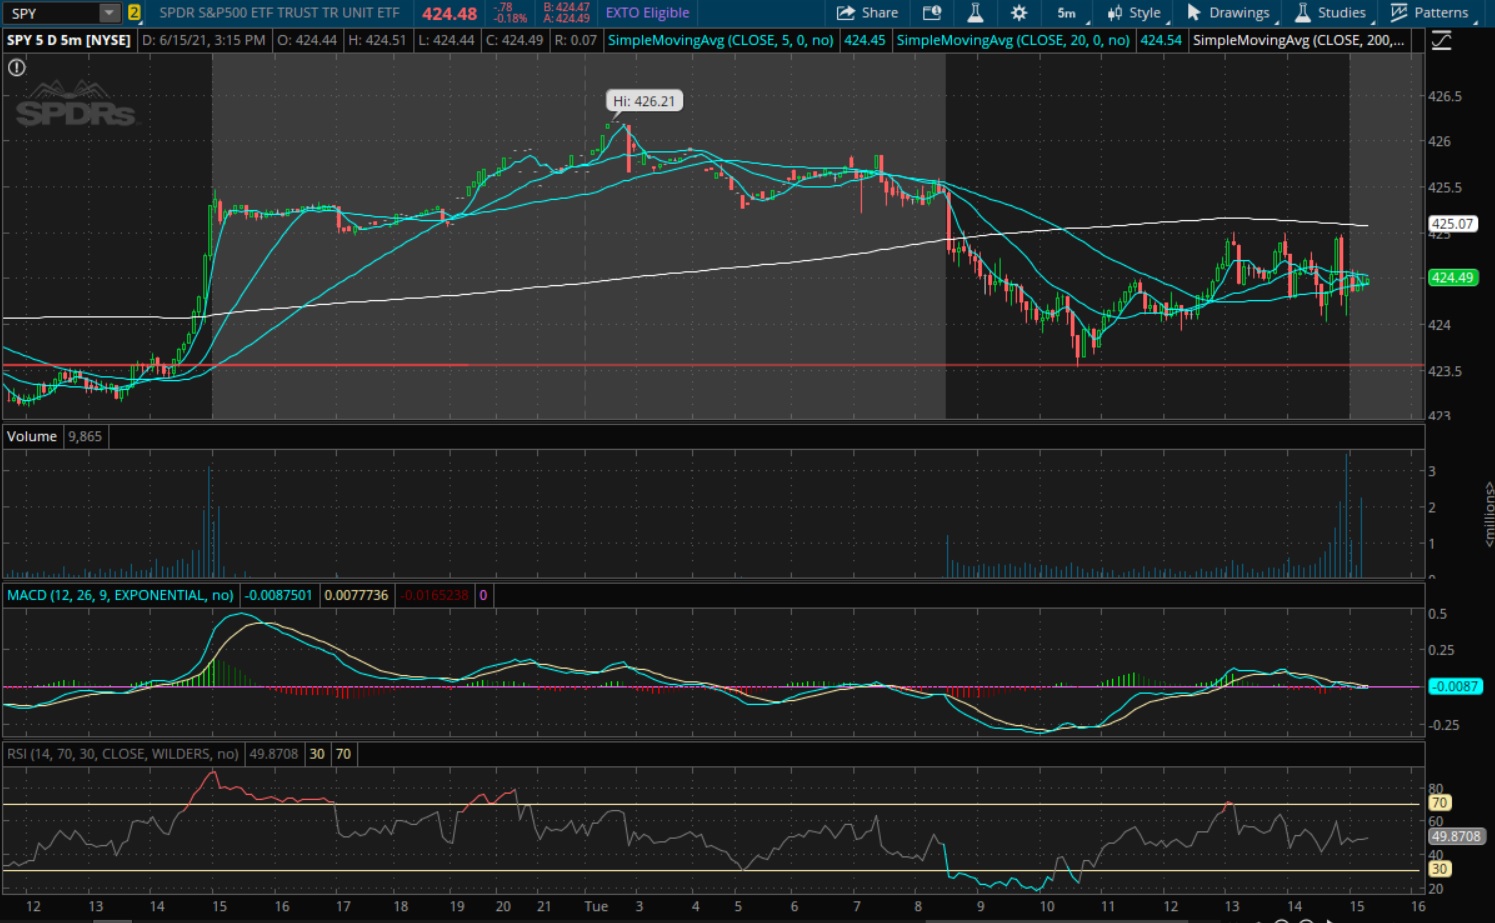
Task: Click the red -0.0165238 MACD diff value
Action: click(x=435, y=595)
